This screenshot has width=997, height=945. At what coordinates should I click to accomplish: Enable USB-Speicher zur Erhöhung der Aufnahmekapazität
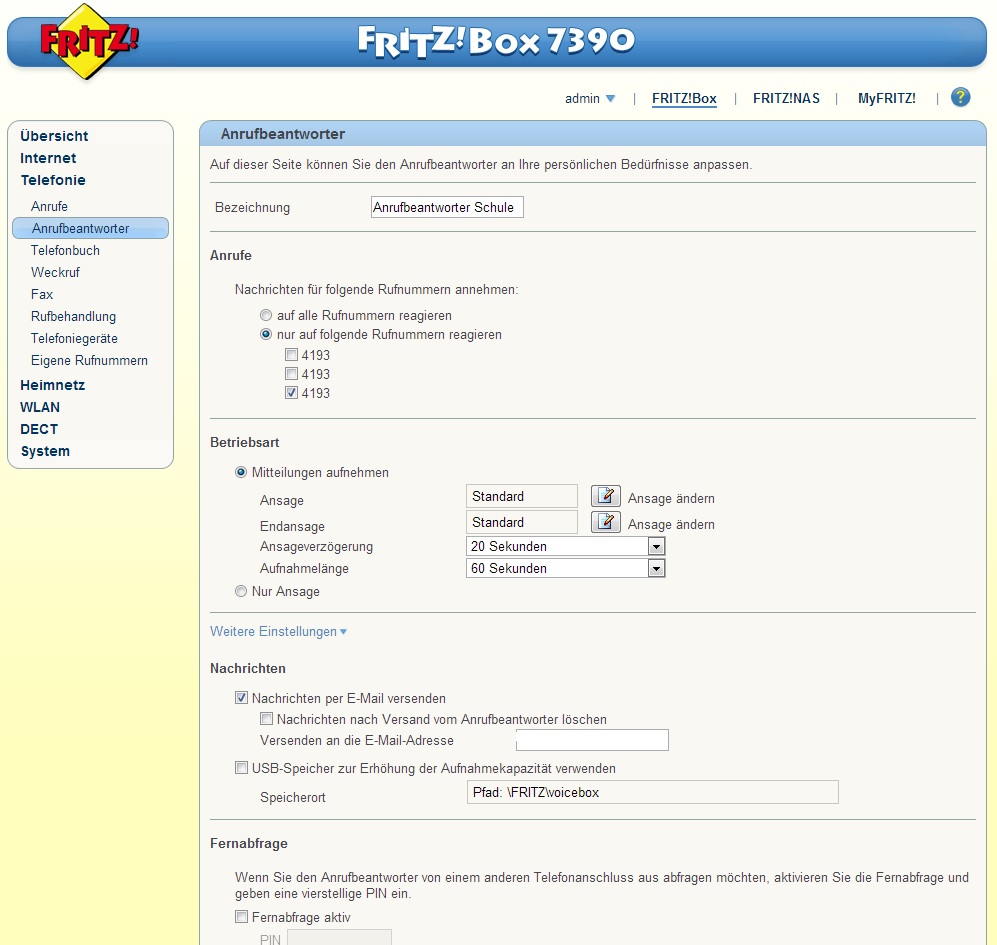click(x=241, y=768)
